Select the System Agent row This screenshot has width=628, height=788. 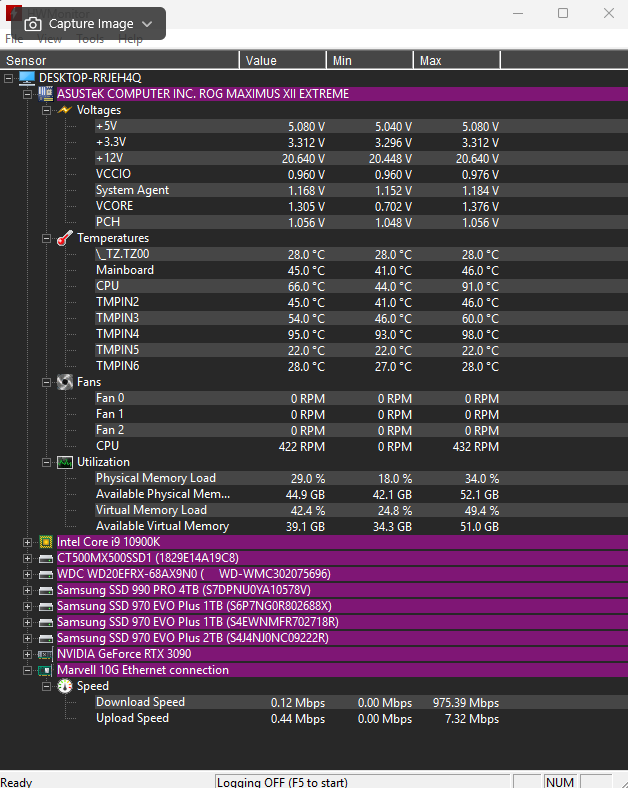(361, 190)
